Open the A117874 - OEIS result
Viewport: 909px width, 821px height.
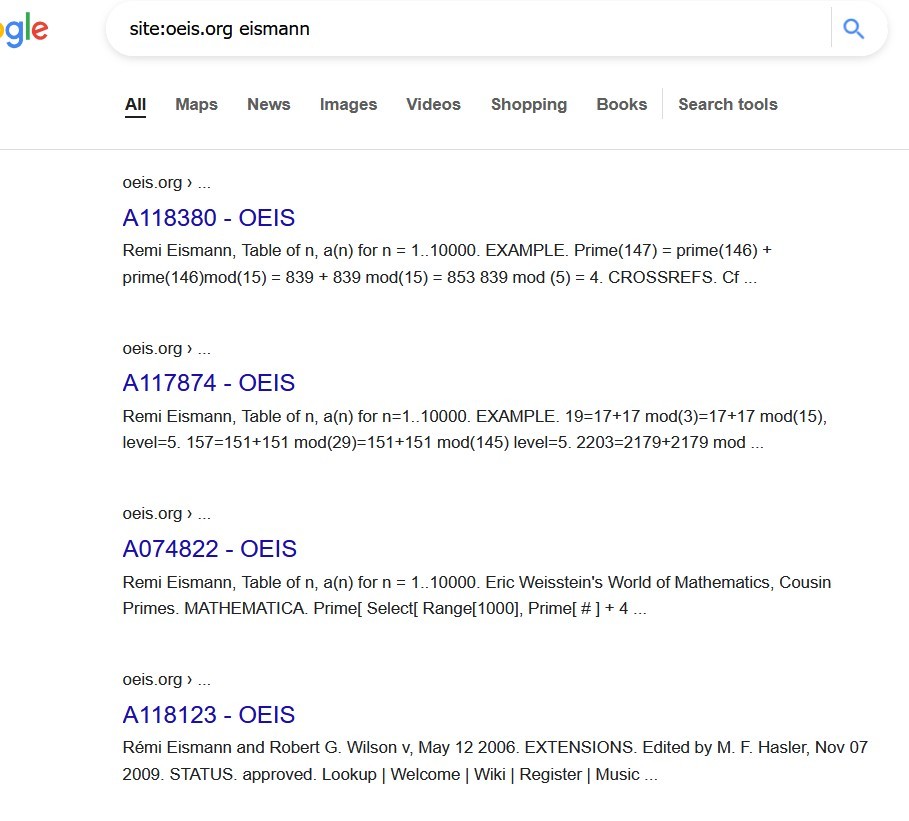coord(209,383)
